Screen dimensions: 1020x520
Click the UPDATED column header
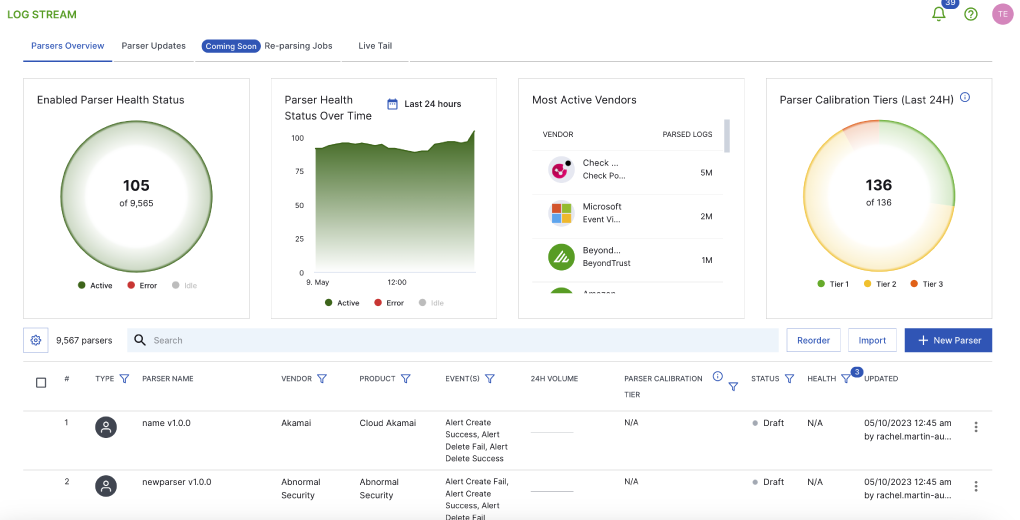[881, 379]
